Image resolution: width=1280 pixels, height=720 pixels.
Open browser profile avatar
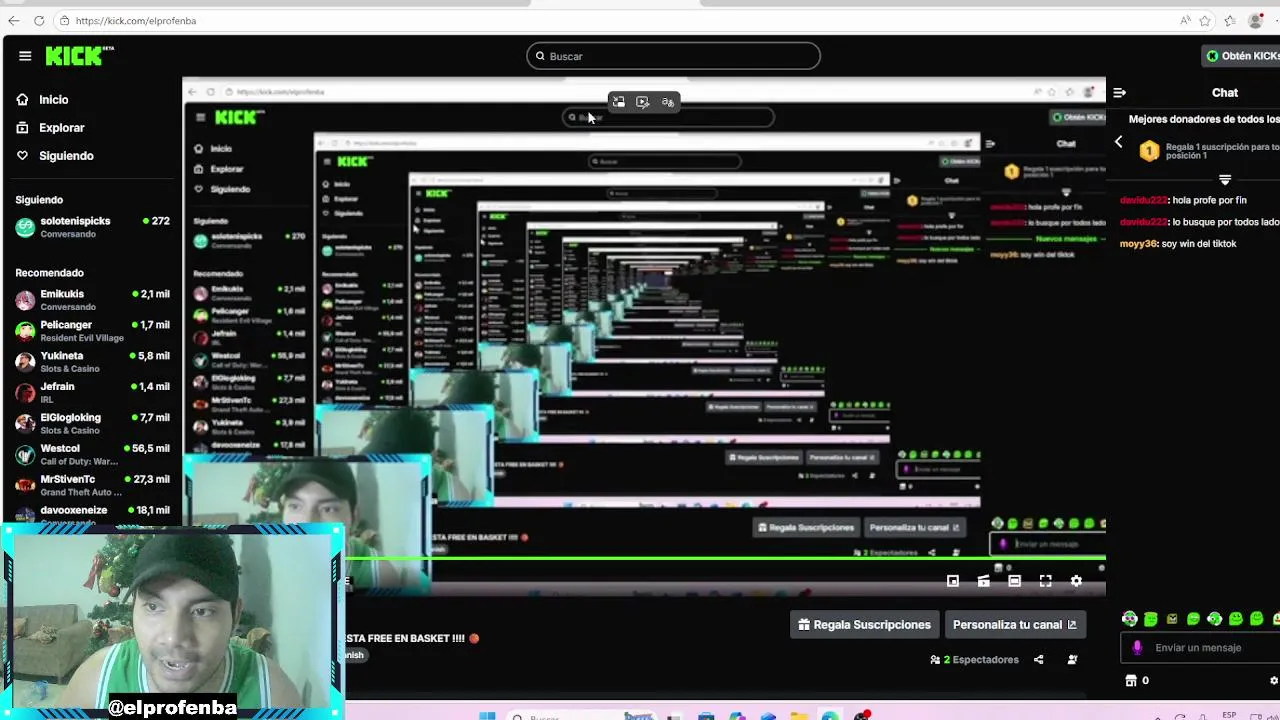[x=1256, y=20]
